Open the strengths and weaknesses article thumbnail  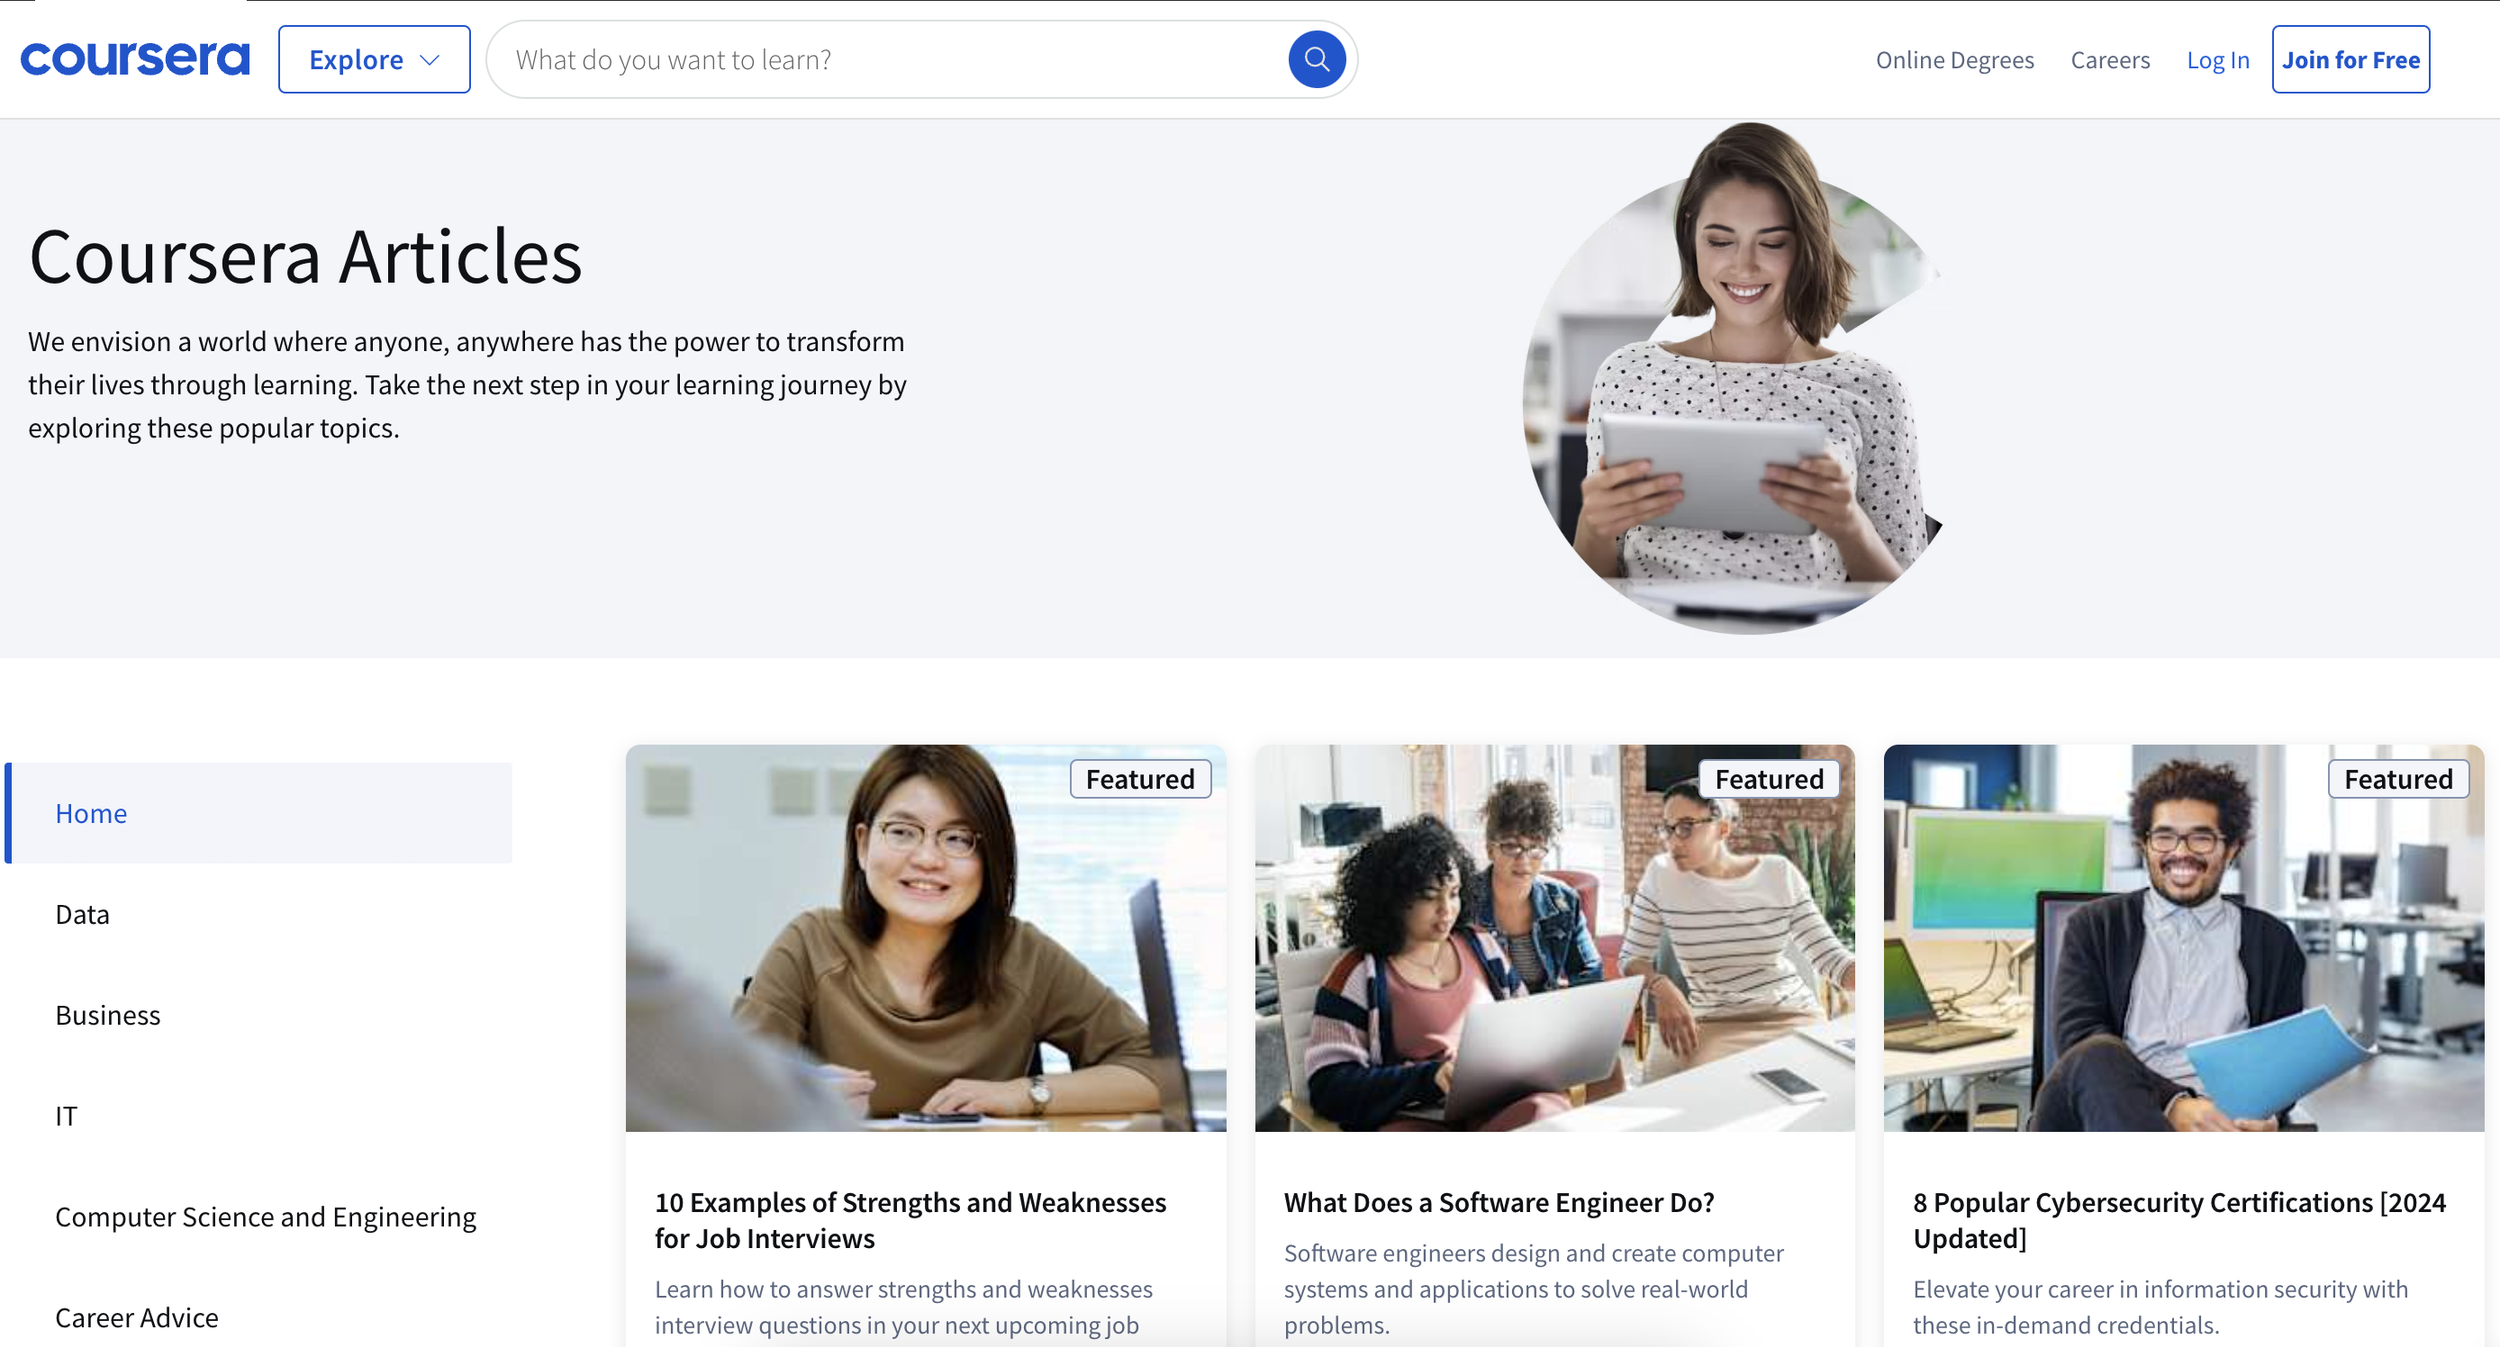[926, 938]
